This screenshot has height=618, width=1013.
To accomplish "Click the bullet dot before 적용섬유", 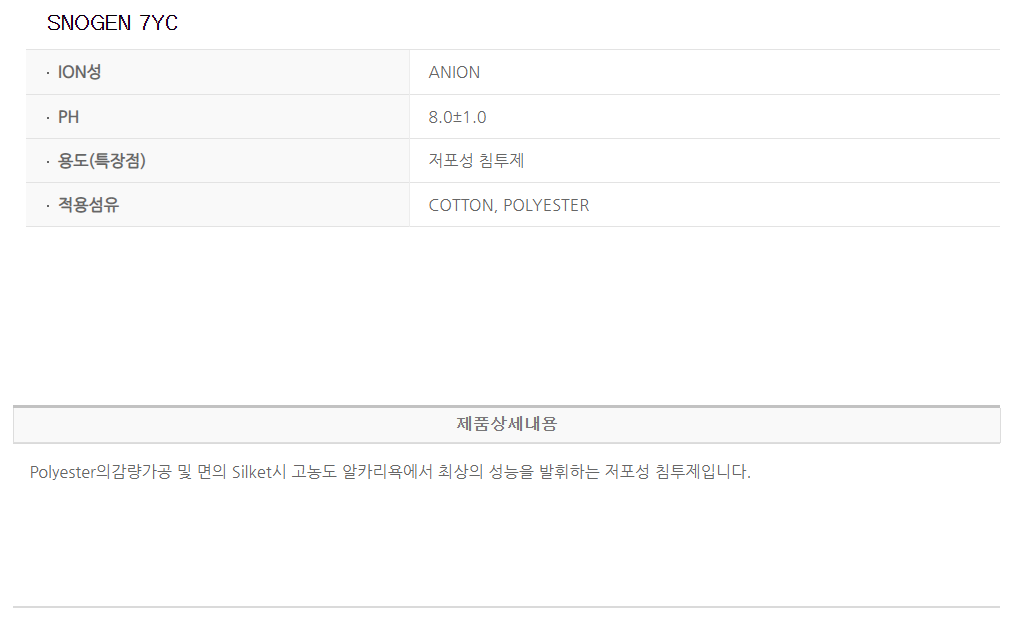I will 47,206.
